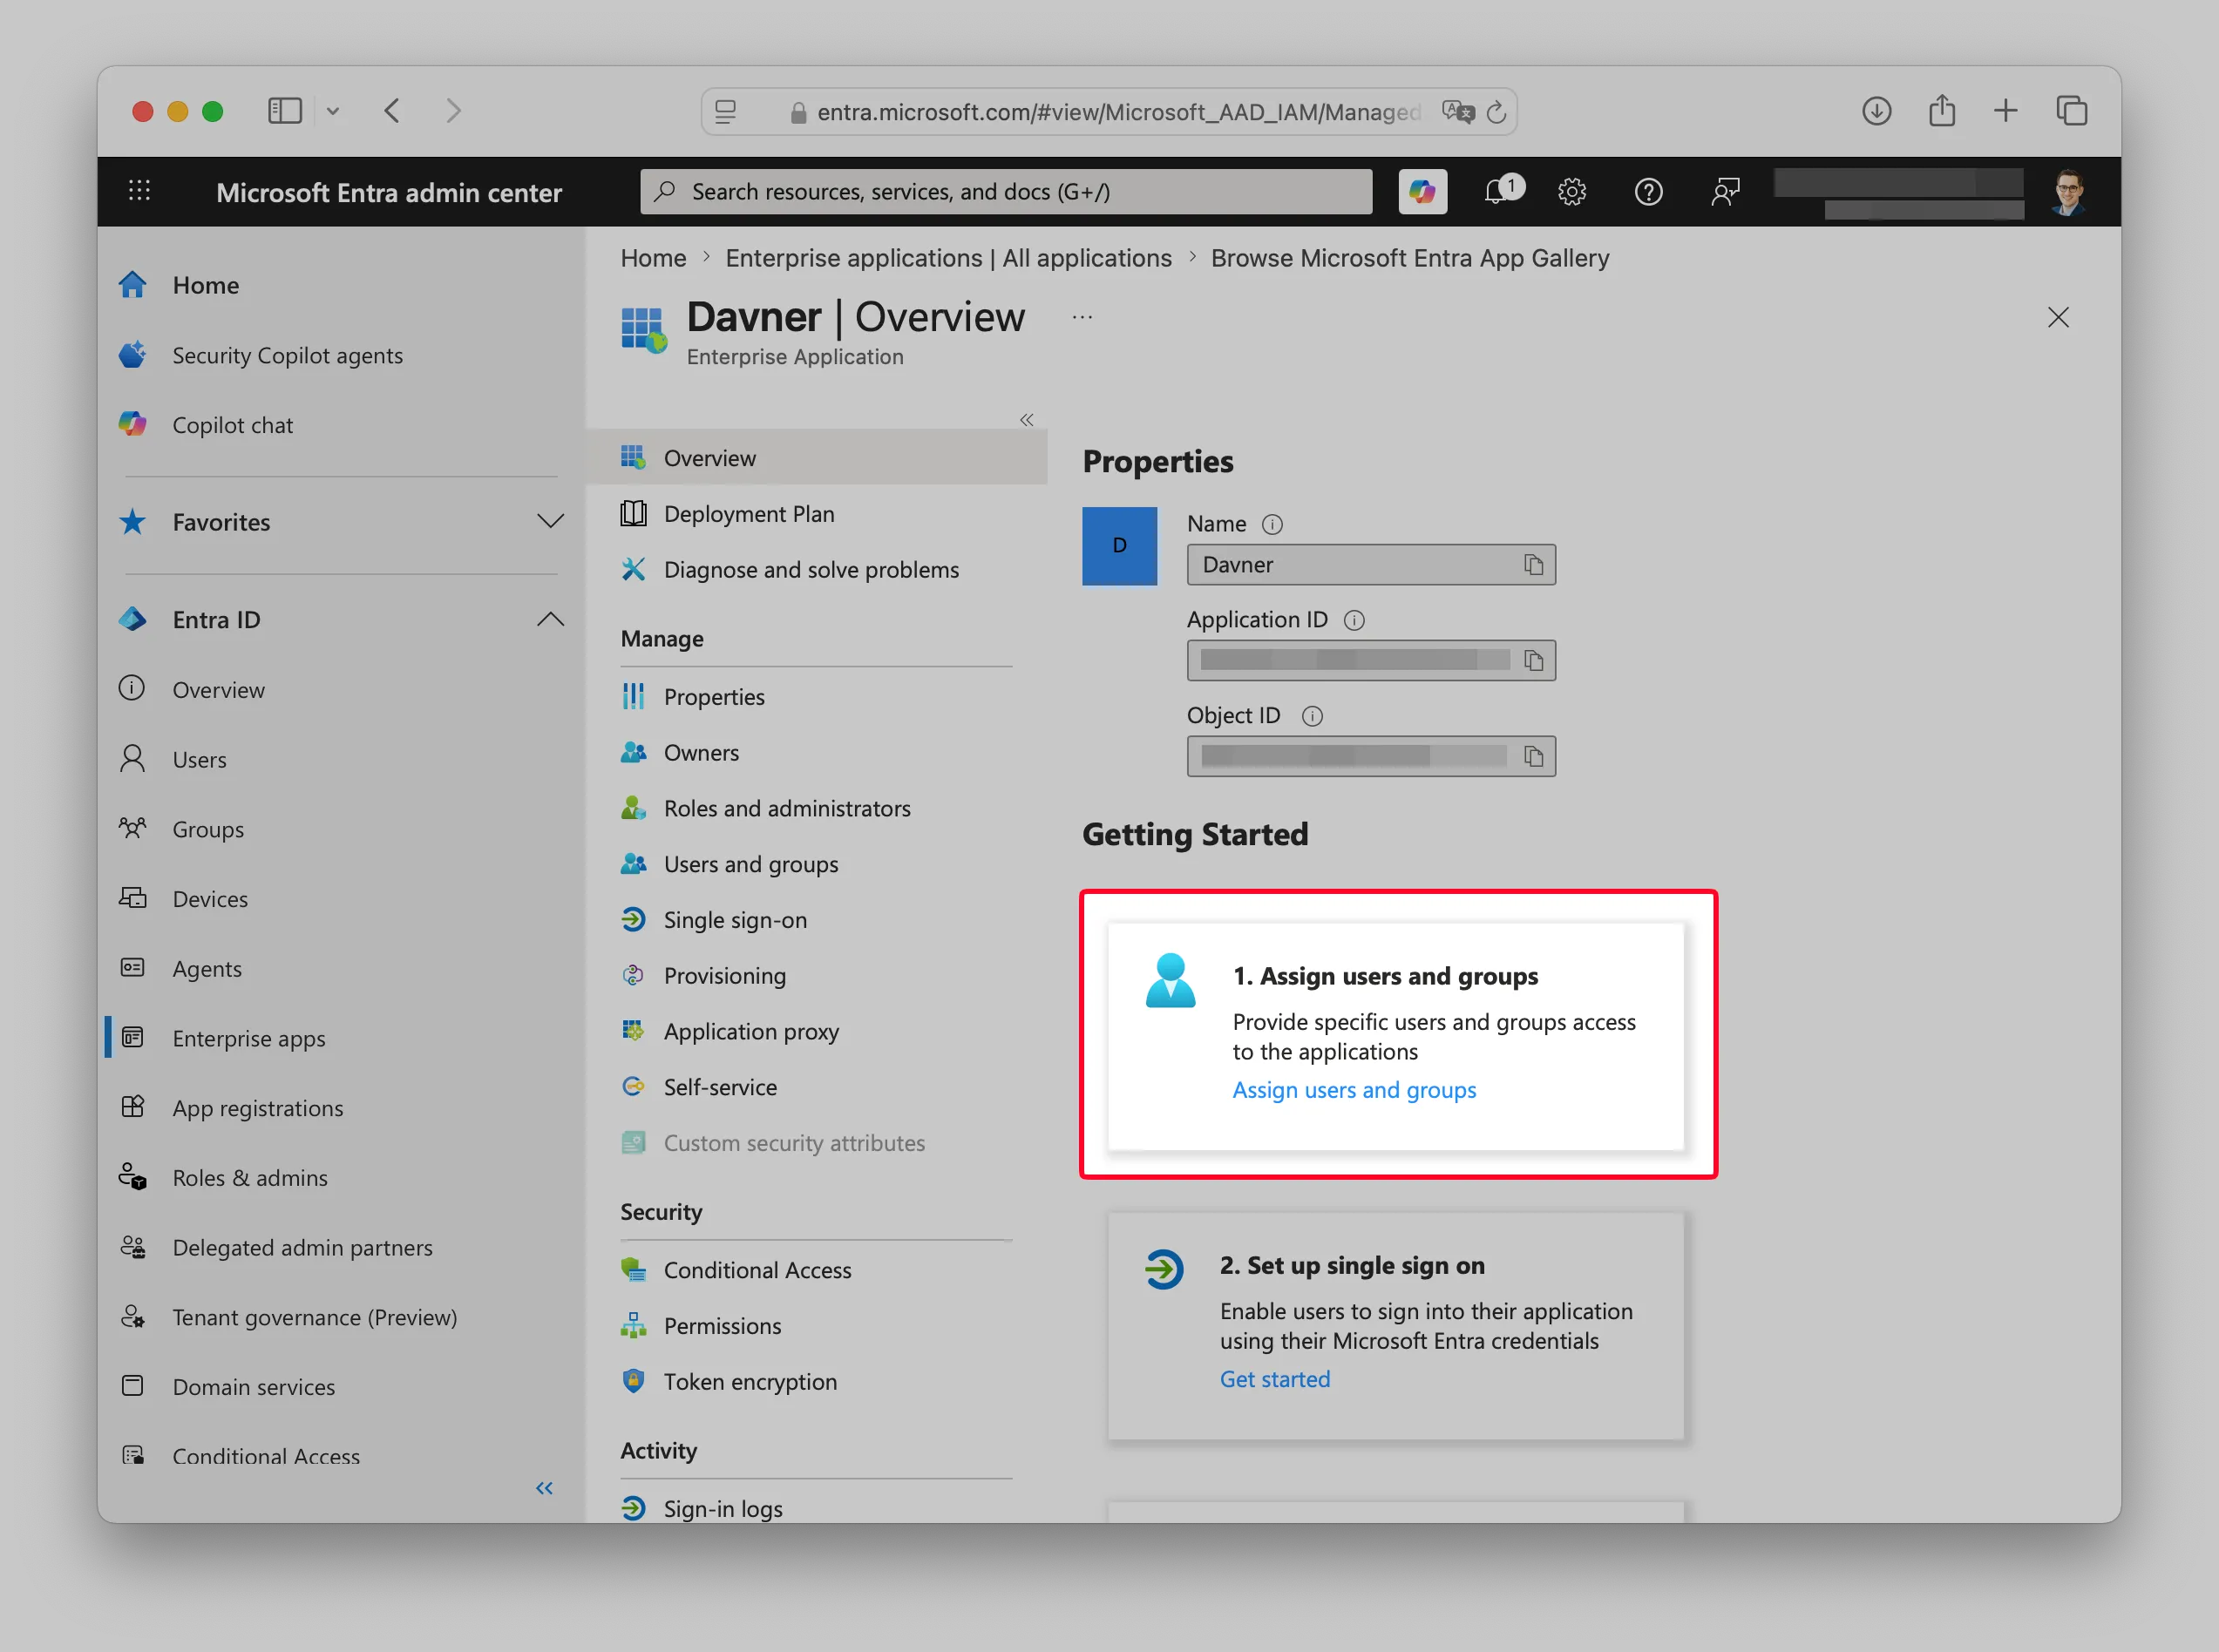
Task: Select Users and groups in Manage
Action: (751, 864)
